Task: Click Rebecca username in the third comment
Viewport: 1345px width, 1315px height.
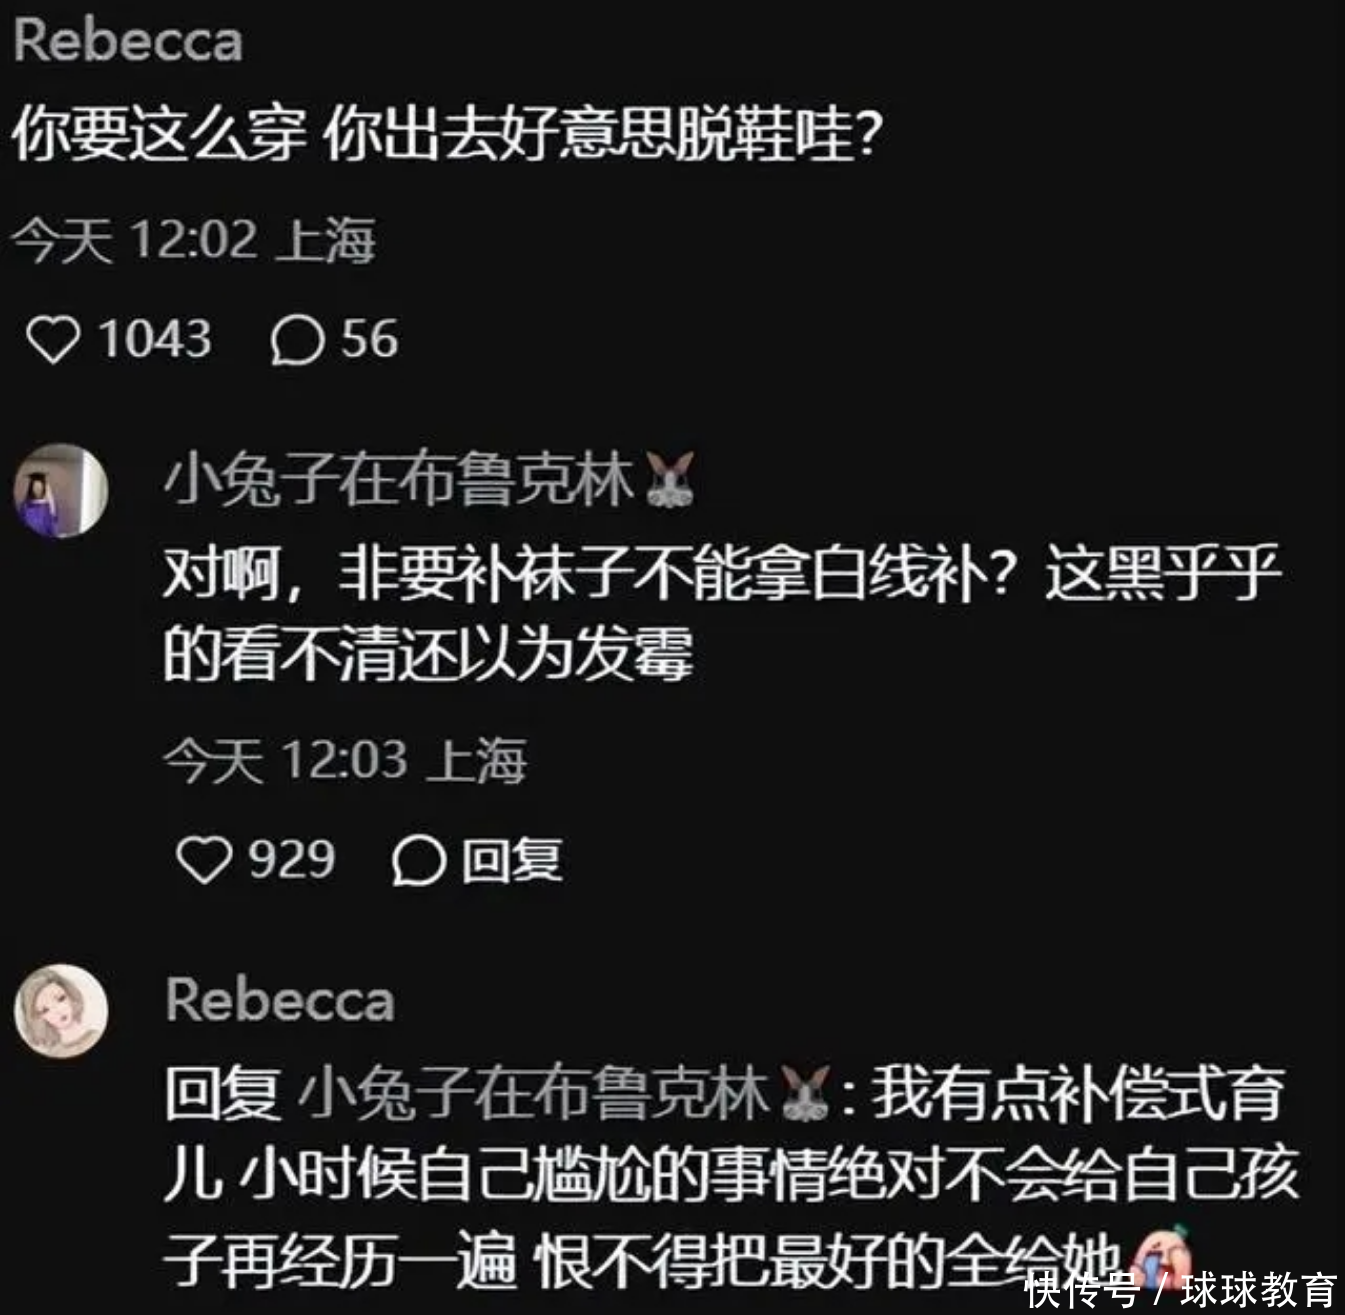Action: 280,1000
